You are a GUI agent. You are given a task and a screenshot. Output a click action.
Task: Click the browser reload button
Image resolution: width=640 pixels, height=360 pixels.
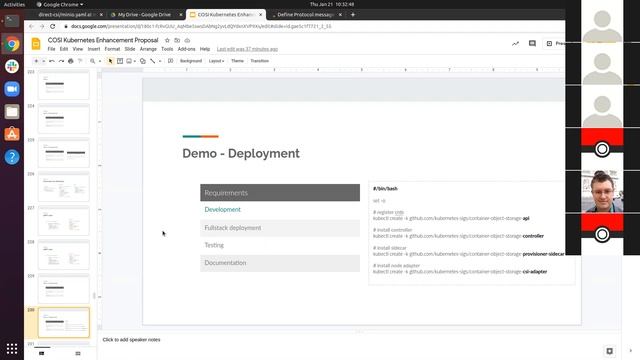click(x=53, y=26)
